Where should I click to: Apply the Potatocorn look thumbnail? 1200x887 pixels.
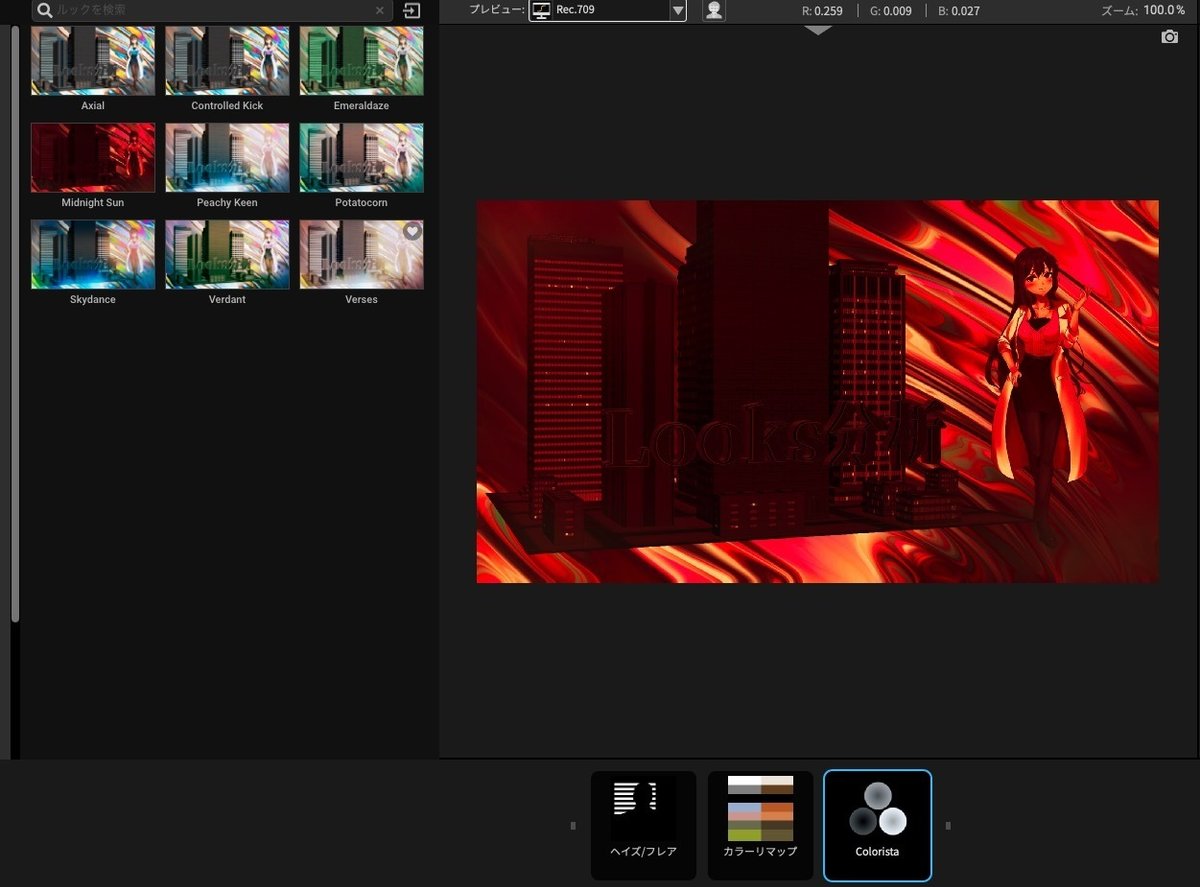point(361,157)
